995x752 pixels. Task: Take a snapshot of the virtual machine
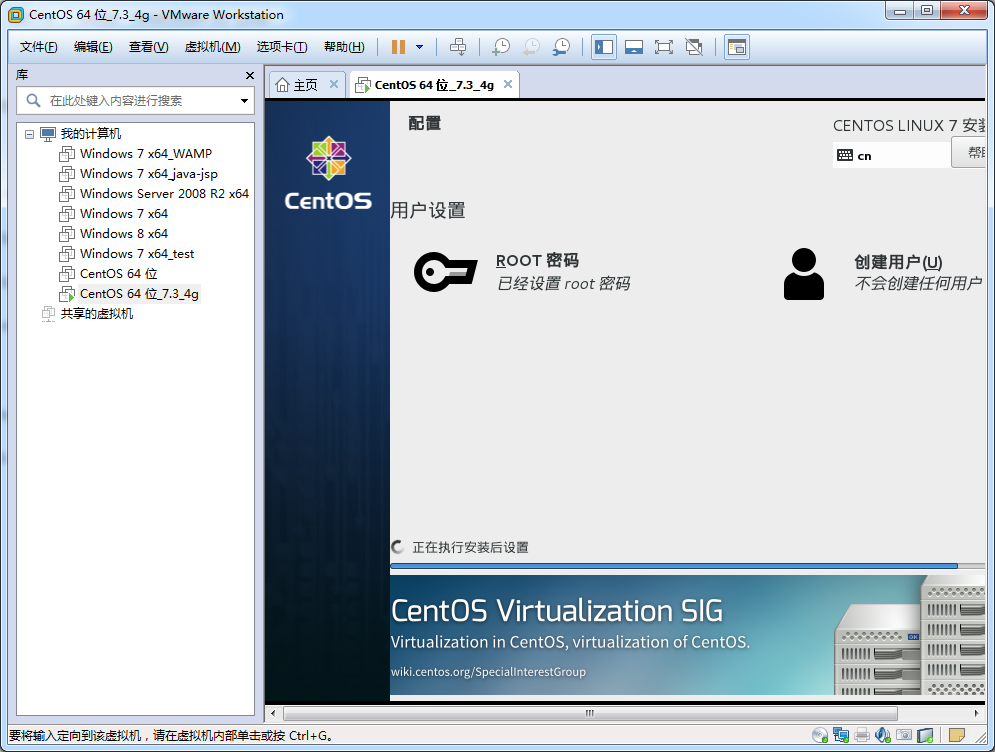point(501,47)
